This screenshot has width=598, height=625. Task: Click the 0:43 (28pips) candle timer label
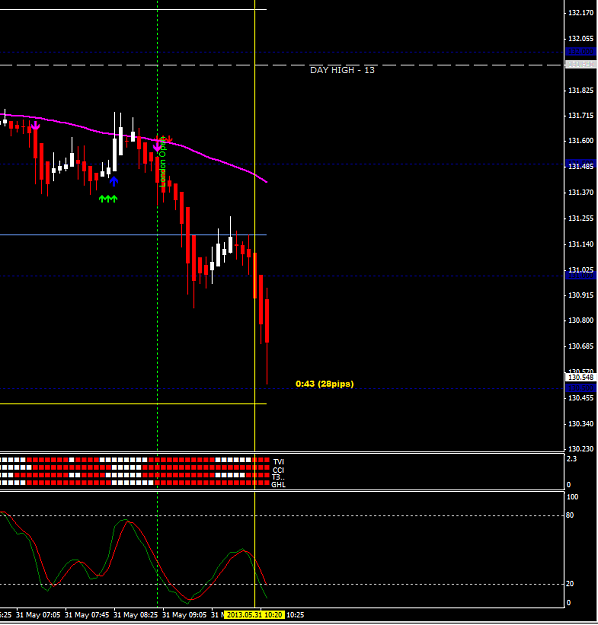click(325, 384)
